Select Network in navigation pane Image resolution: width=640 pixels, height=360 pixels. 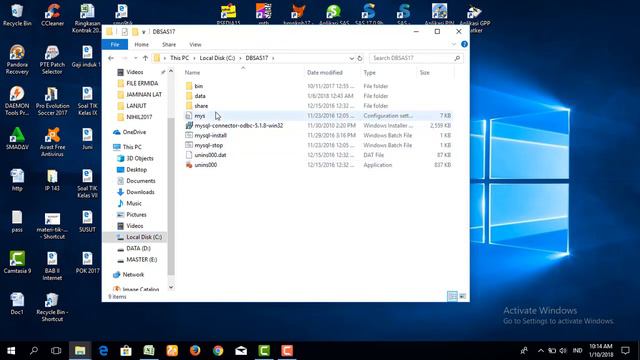(x=129, y=275)
